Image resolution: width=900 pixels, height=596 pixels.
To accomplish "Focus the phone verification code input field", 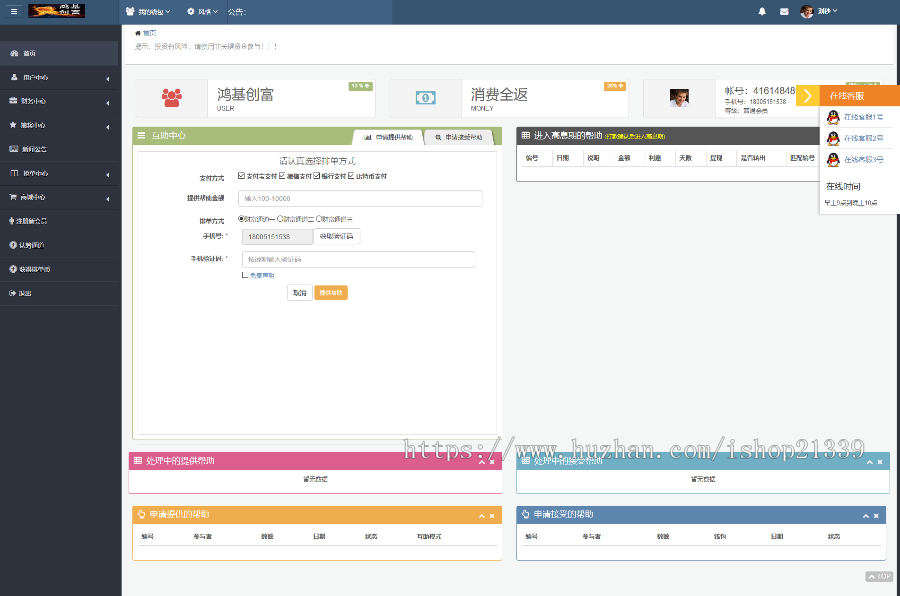I will [358, 260].
